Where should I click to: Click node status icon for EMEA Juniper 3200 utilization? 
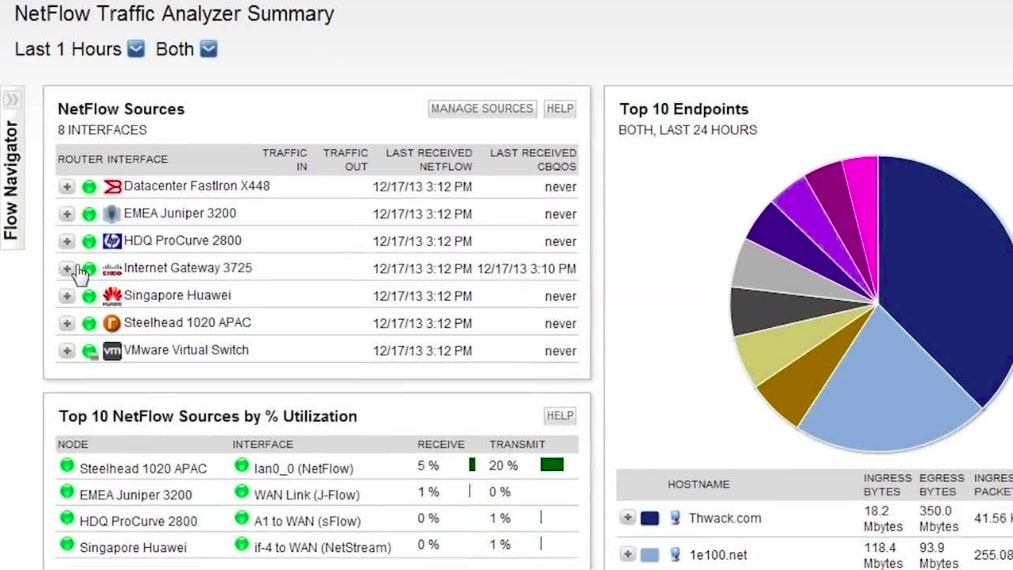67,492
